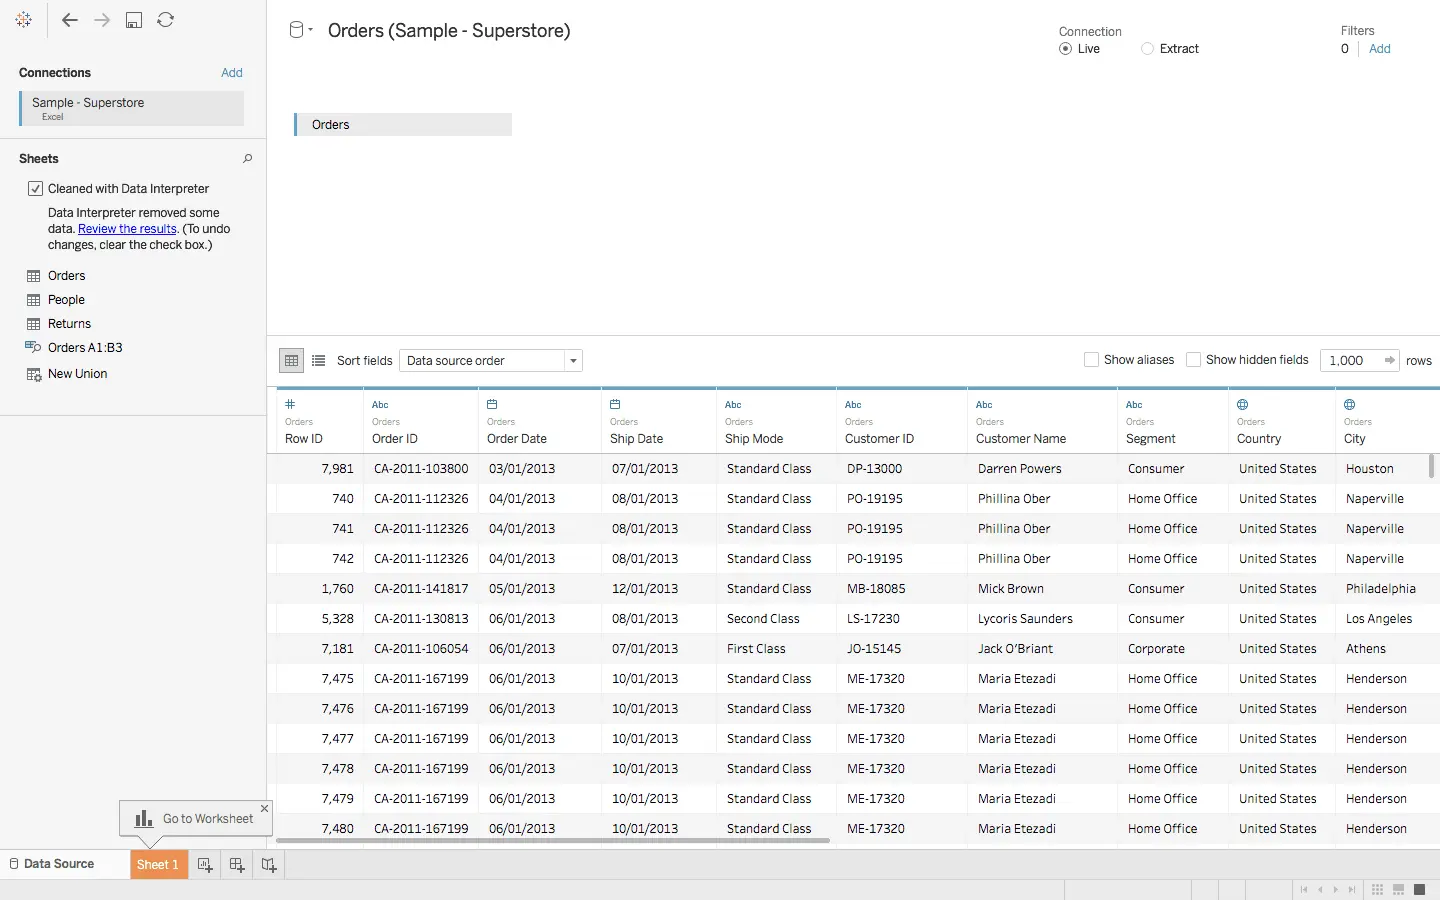This screenshot has width=1440, height=900.
Task: Click the cell Corporate
Action: 1156,648
